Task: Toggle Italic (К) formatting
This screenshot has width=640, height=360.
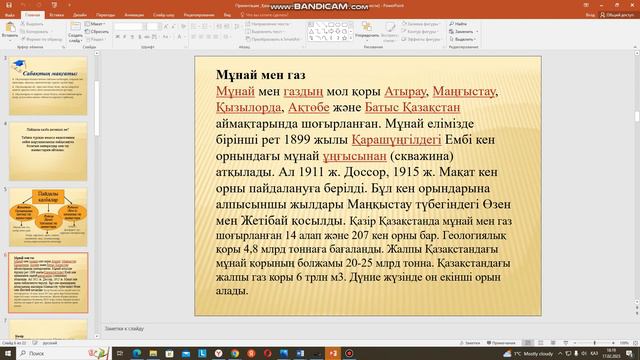Action: click(125, 37)
